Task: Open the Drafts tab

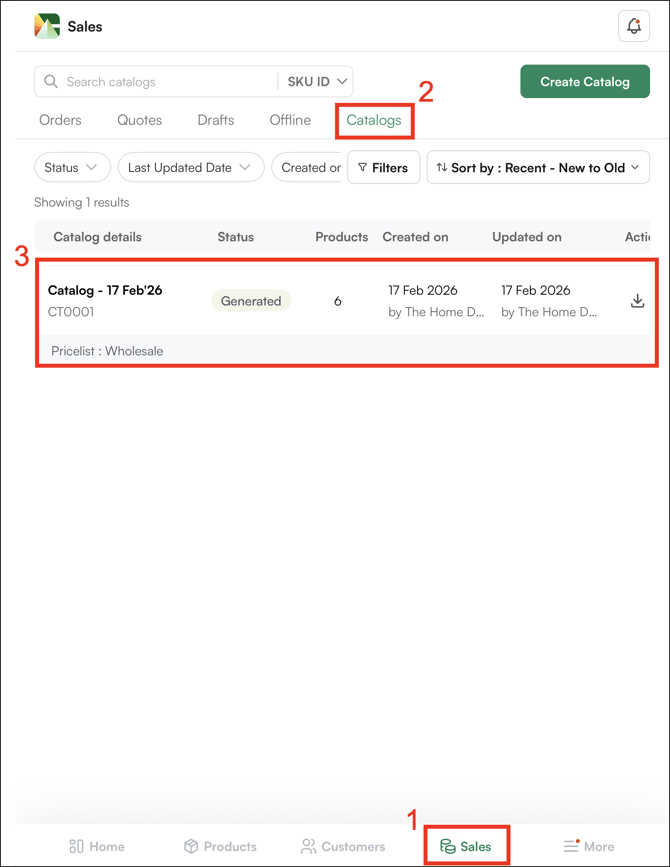Action: pyautogui.click(x=215, y=120)
